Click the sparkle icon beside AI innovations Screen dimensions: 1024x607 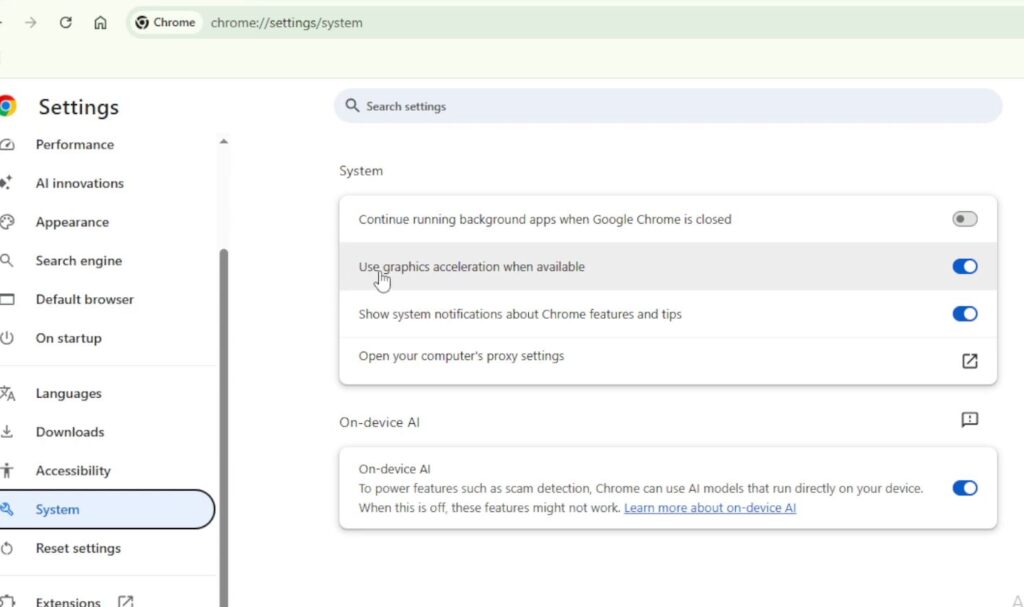pos(6,182)
